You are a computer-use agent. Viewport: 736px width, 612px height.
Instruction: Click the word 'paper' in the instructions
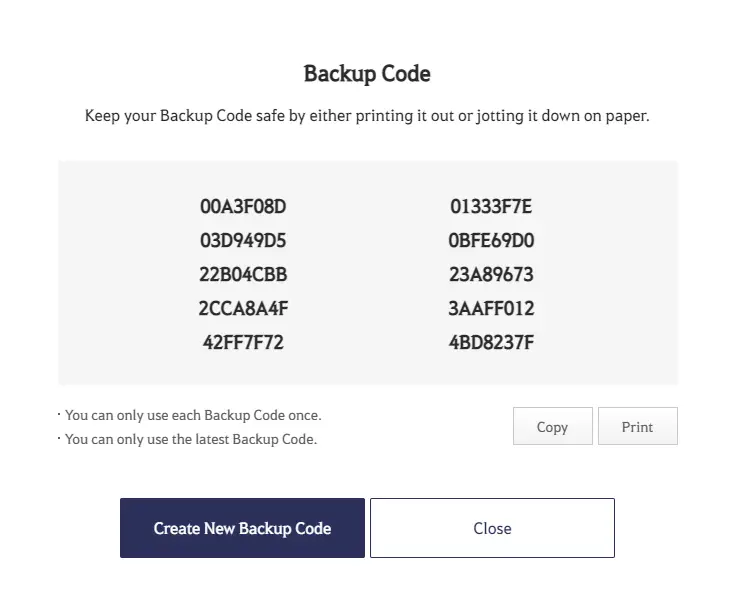(627, 116)
